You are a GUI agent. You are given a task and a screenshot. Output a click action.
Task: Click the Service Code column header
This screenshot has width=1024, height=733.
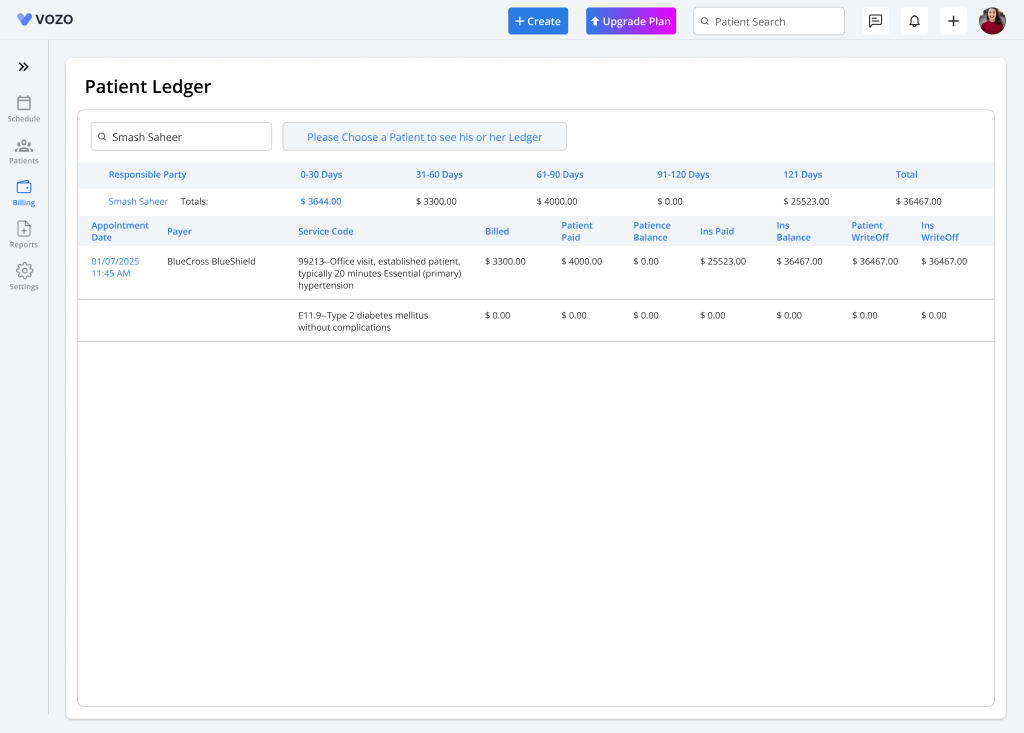click(x=325, y=231)
